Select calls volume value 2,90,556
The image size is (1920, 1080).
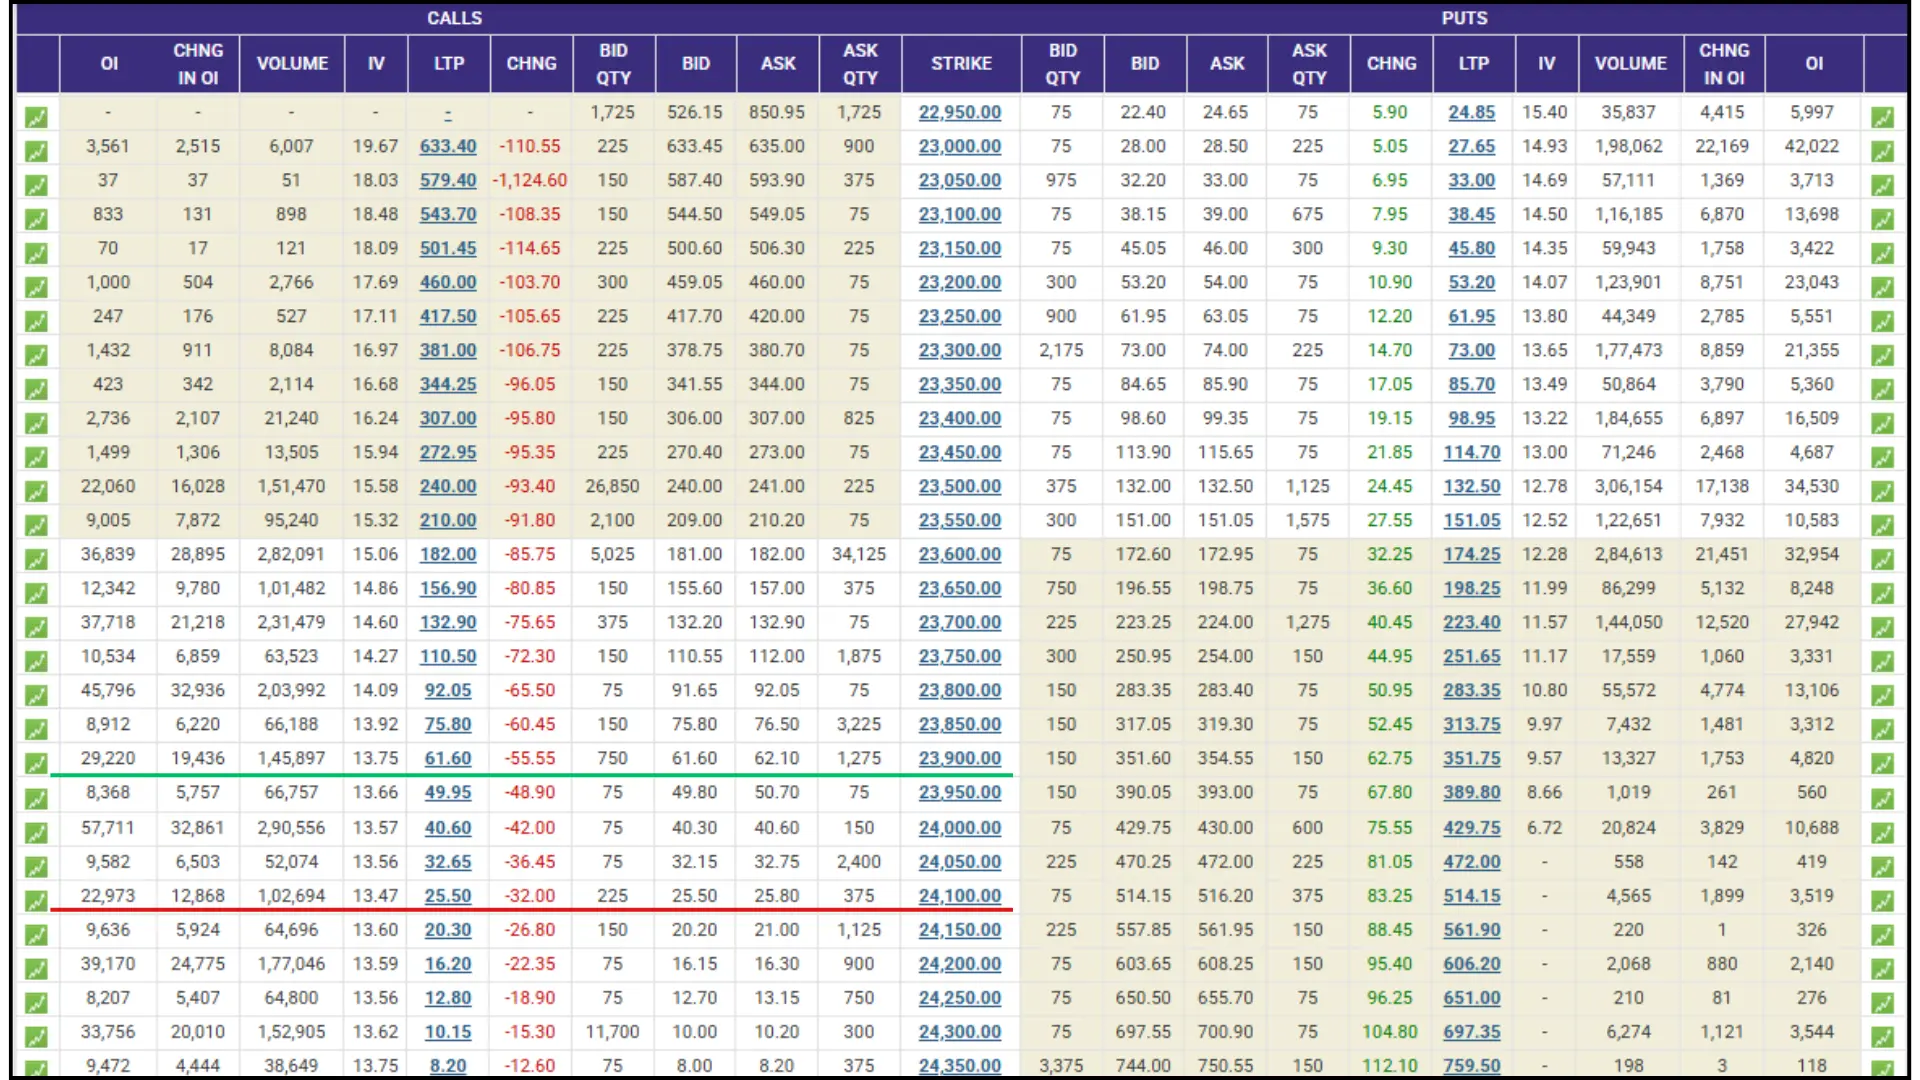click(x=291, y=828)
